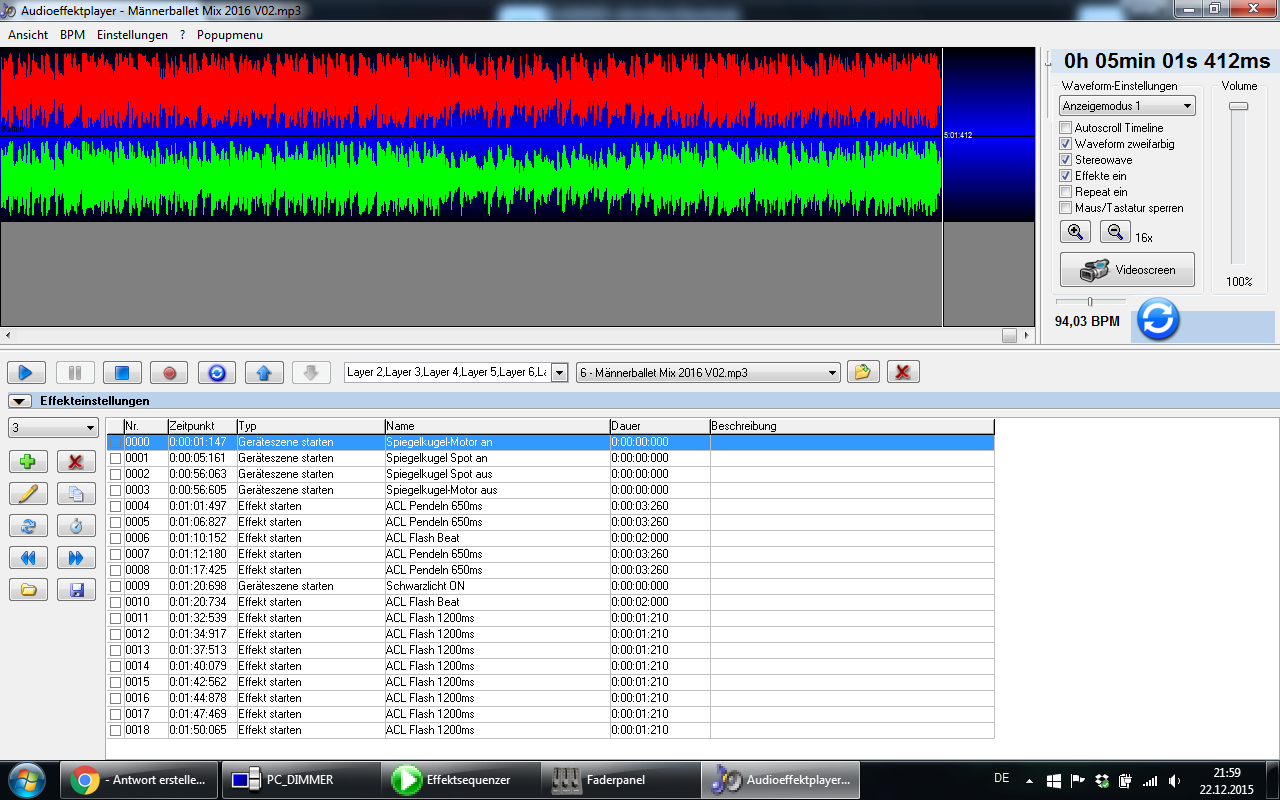This screenshot has height=800, width=1280.
Task: Save the effect list via disk icon
Action: pos(75,589)
